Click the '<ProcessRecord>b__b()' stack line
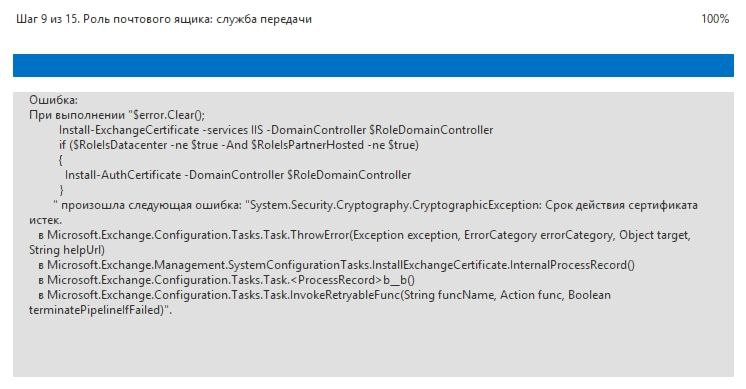Image resolution: width=746 pixels, height=389 pixels. tap(226, 280)
